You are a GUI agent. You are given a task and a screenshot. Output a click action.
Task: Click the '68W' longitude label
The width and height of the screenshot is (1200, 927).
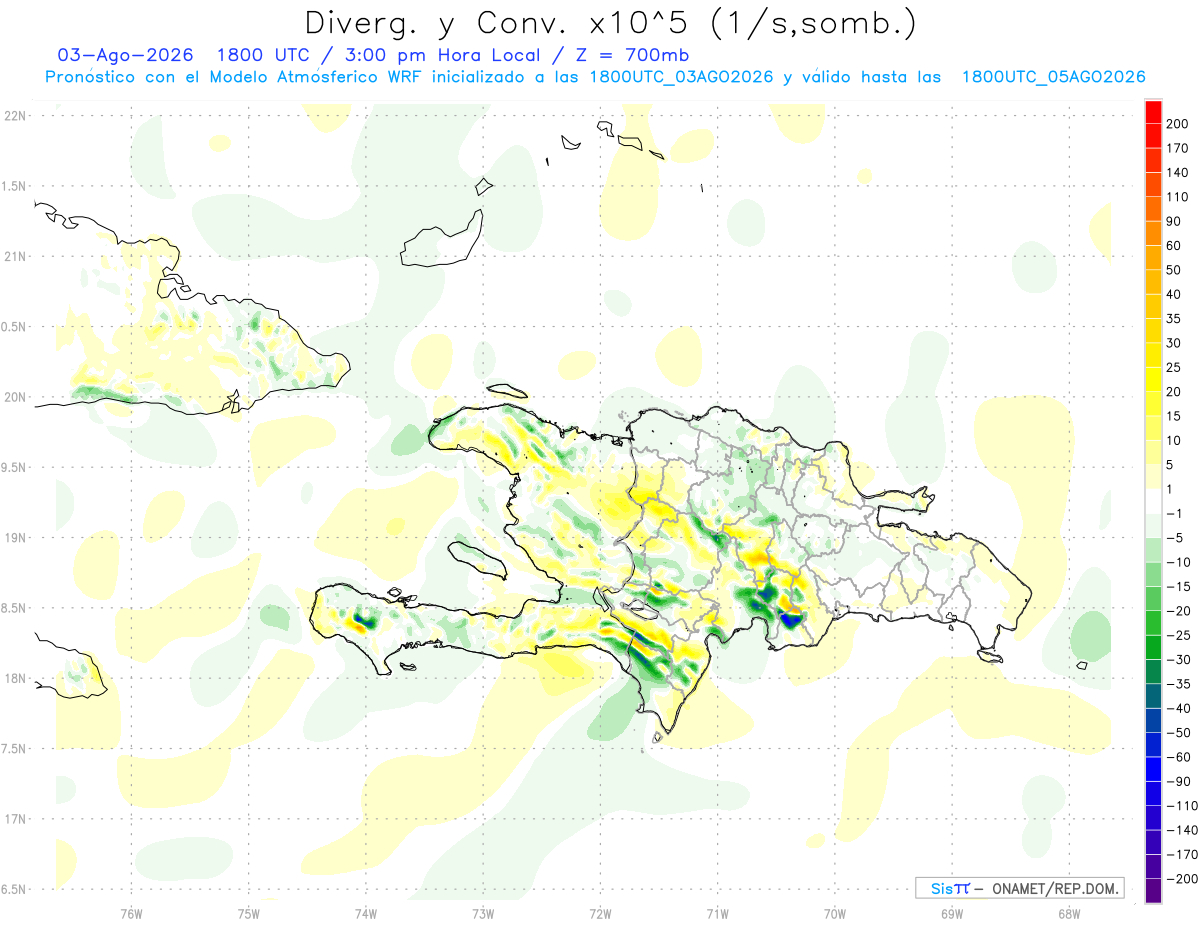(x=1069, y=913)
